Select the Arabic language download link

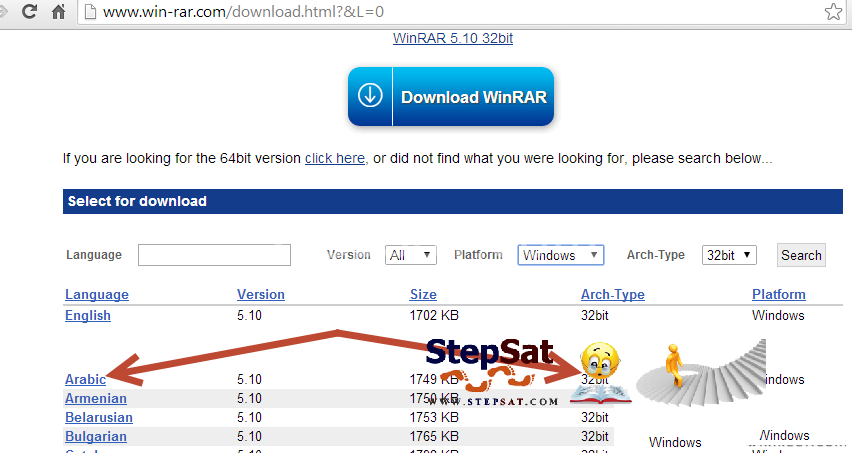(85, 380)
